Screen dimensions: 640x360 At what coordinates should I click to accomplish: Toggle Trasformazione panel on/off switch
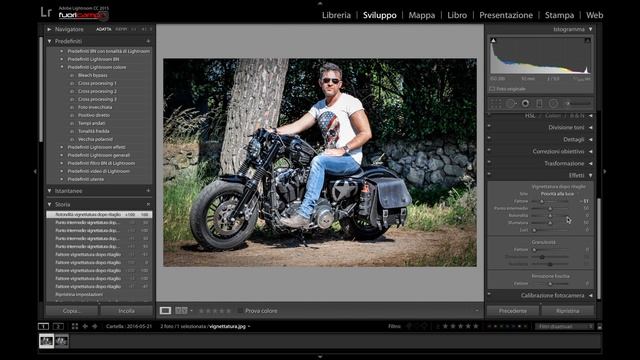[490, 162]
